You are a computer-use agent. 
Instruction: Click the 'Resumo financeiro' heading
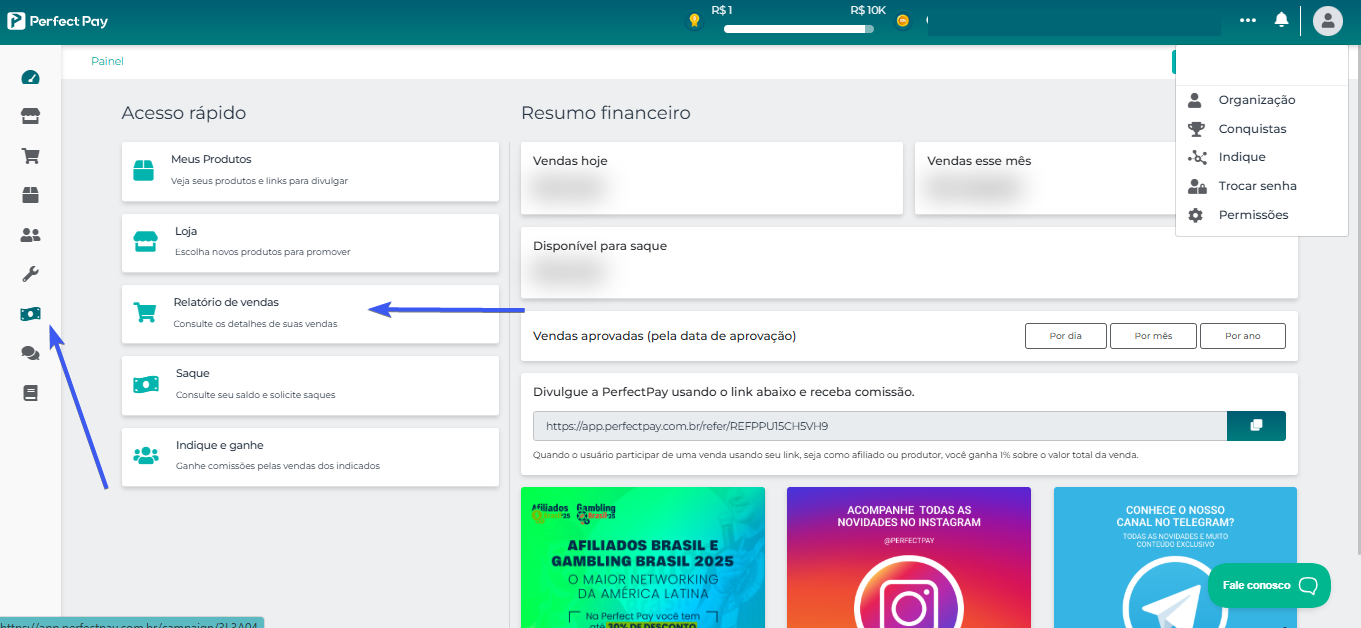pyautogui.click(x=606, y=113)
